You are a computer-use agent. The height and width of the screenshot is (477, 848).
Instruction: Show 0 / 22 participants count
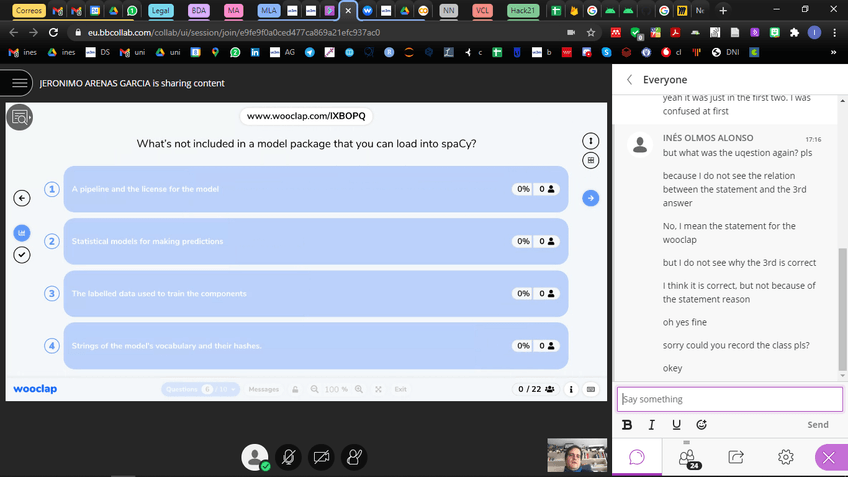tap(536, 389)
